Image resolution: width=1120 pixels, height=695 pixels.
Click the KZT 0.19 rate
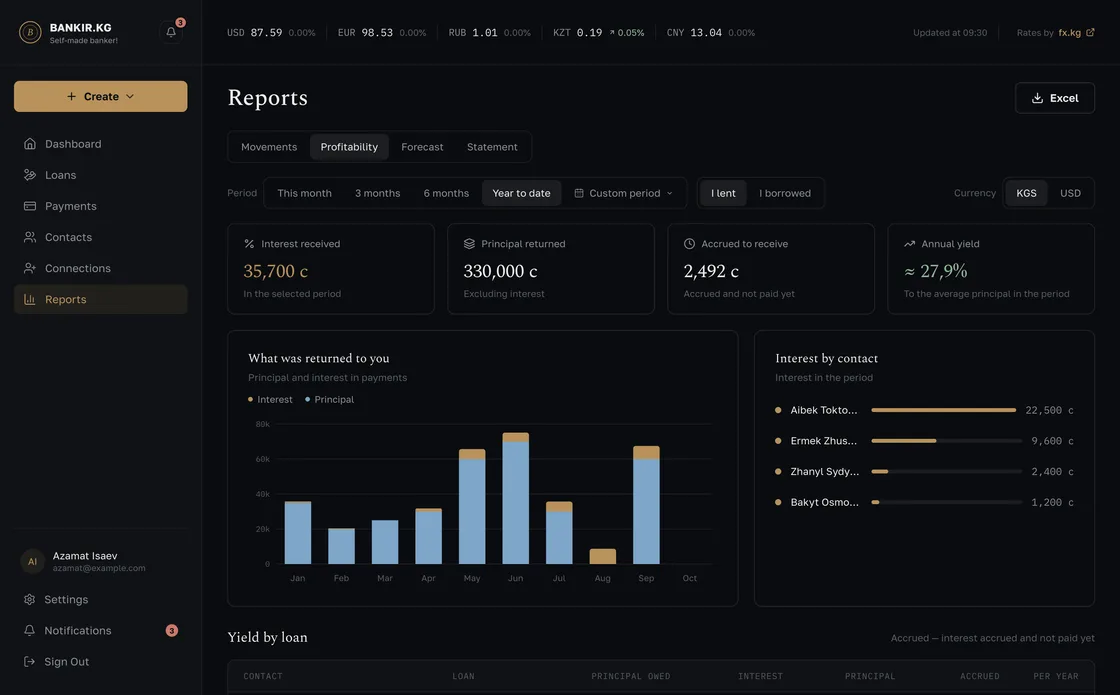click(599, 32)
